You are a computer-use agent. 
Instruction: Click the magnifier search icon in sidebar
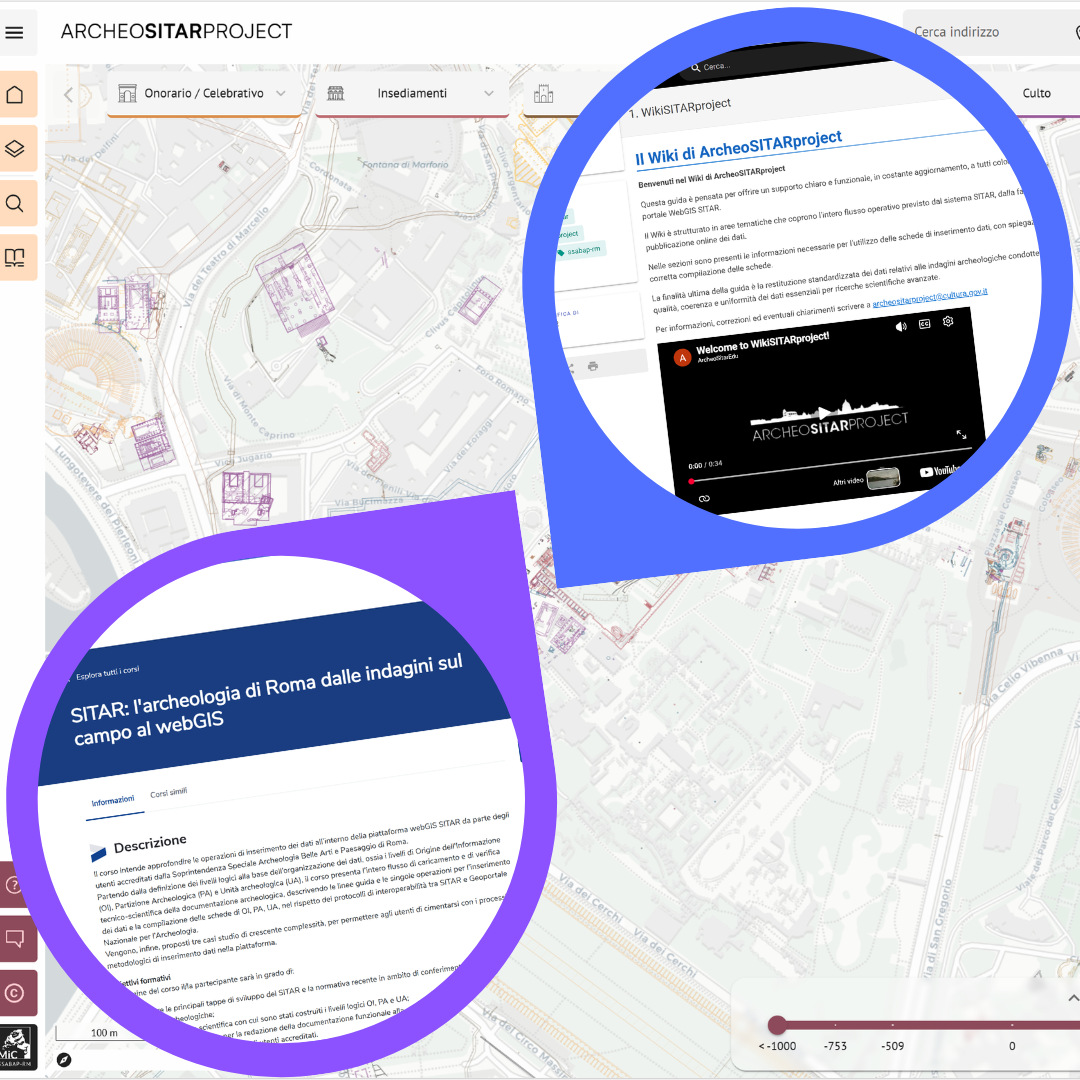[x=14, y=203]
